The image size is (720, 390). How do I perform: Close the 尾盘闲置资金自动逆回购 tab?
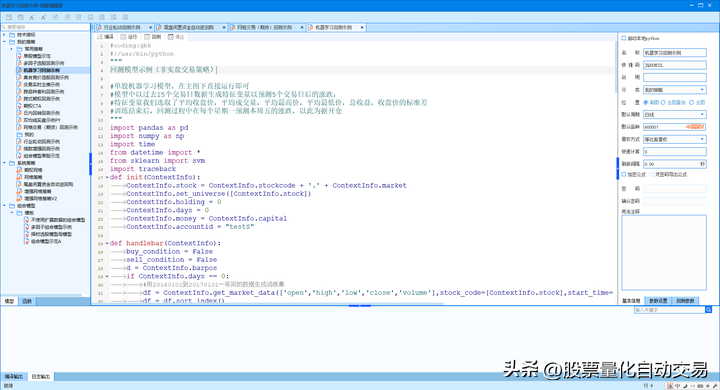(x=224, y=28)
